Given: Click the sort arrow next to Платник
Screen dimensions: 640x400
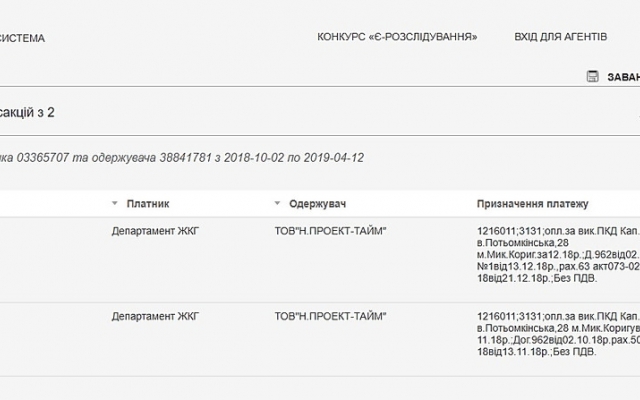Looking at the screenshot, I should pos(115,204).
